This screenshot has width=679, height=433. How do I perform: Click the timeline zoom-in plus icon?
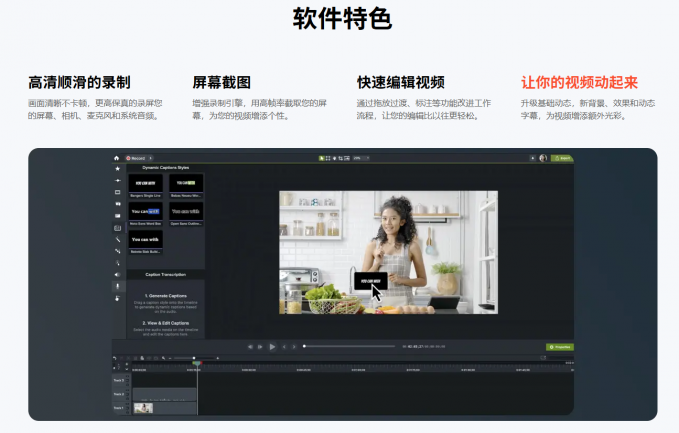coord(218,358)
